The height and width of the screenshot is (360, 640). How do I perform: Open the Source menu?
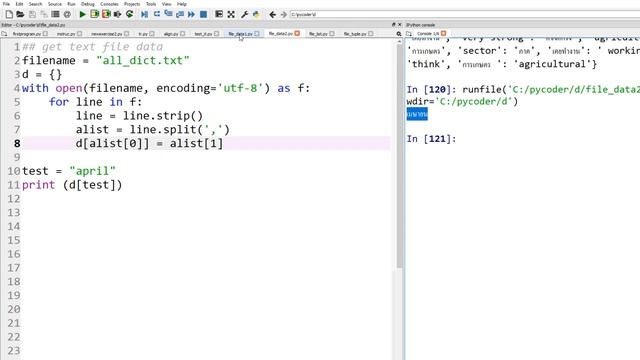54,4
